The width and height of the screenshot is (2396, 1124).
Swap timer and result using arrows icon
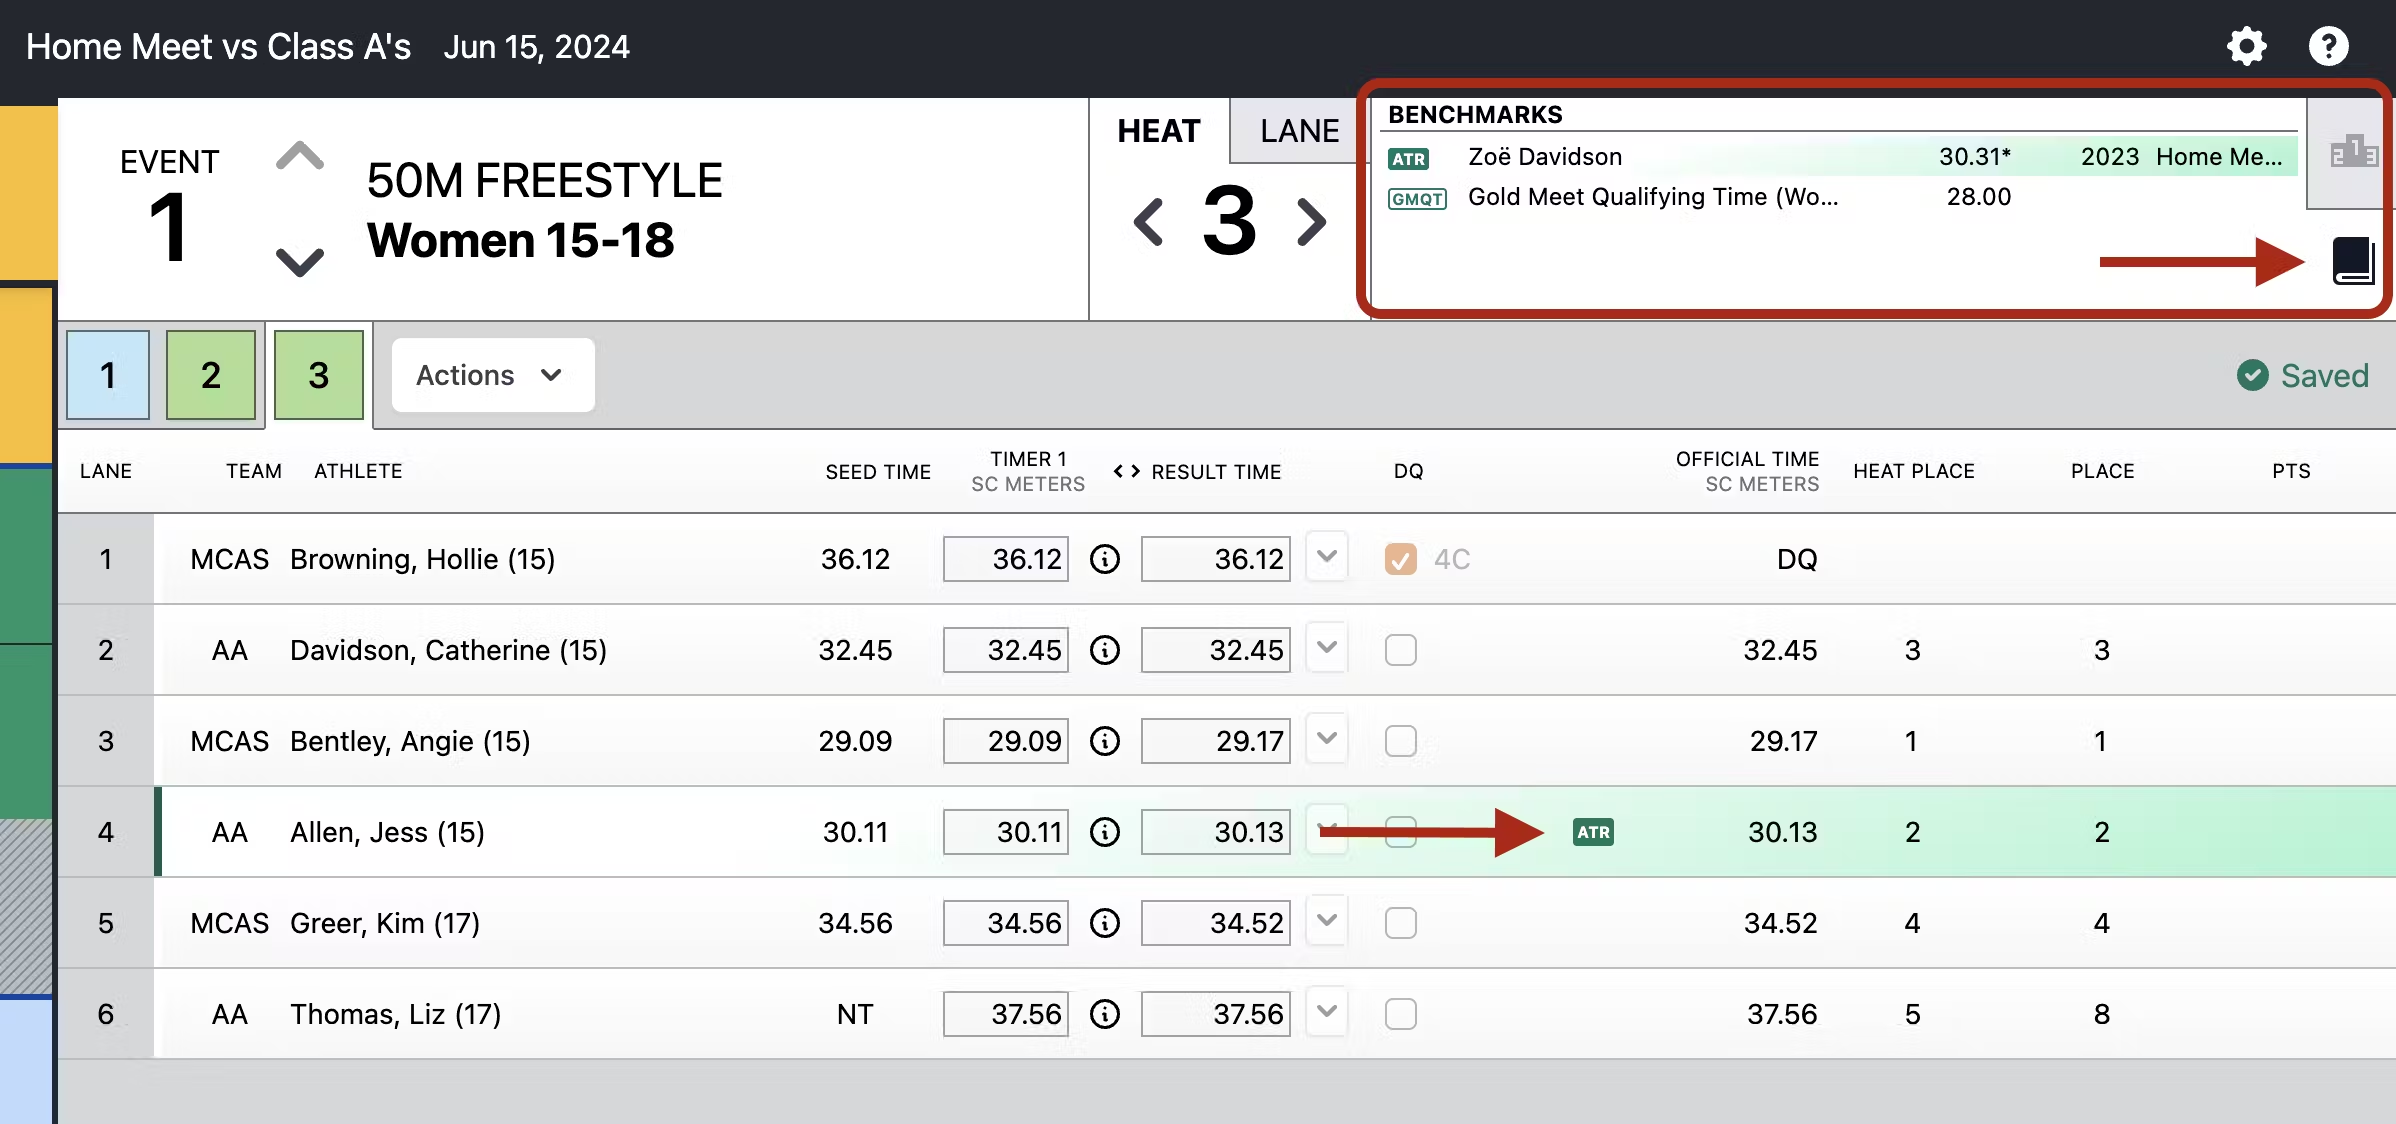(1126, 471)
